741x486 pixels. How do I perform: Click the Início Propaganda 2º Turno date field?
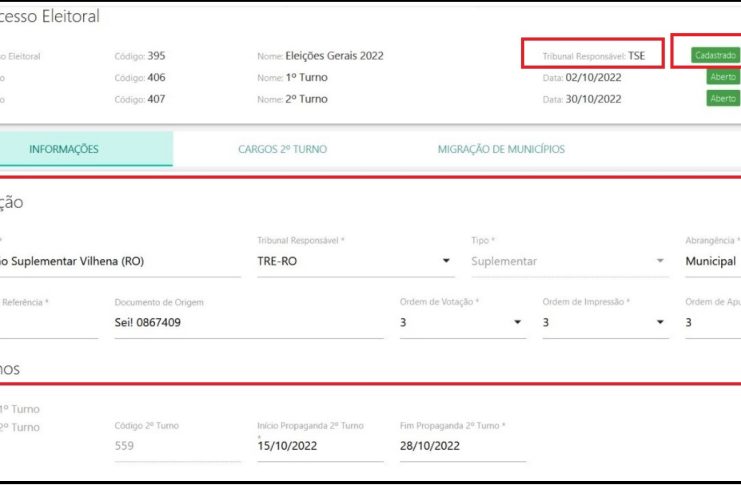point(319,446)
